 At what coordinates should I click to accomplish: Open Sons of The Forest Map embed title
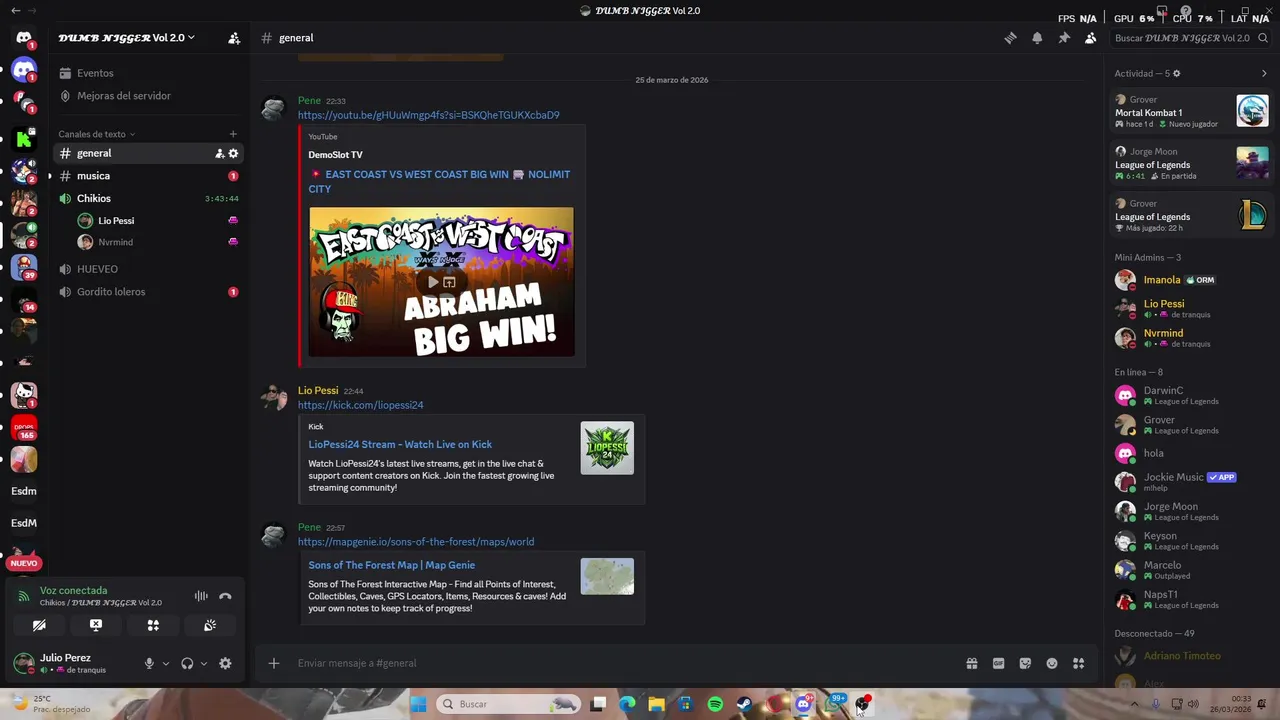392,565
